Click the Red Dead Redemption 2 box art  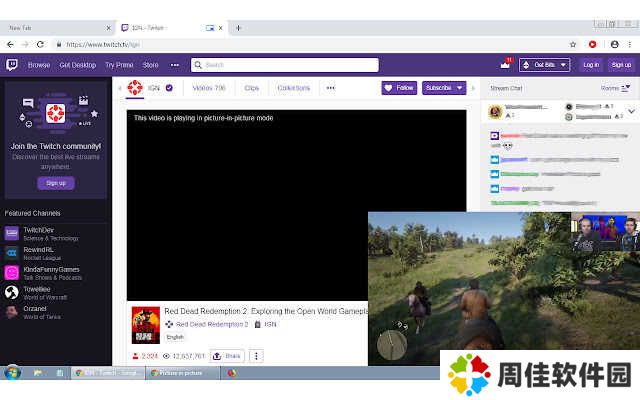coord(146,325)
